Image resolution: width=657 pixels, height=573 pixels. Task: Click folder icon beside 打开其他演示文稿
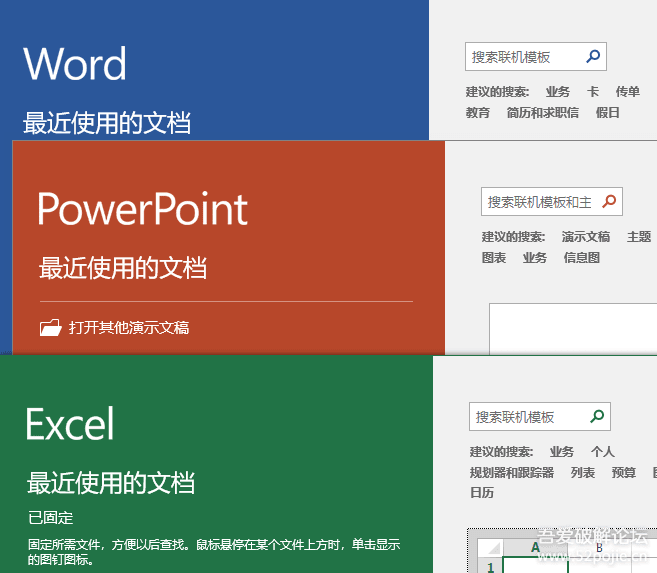51,328
